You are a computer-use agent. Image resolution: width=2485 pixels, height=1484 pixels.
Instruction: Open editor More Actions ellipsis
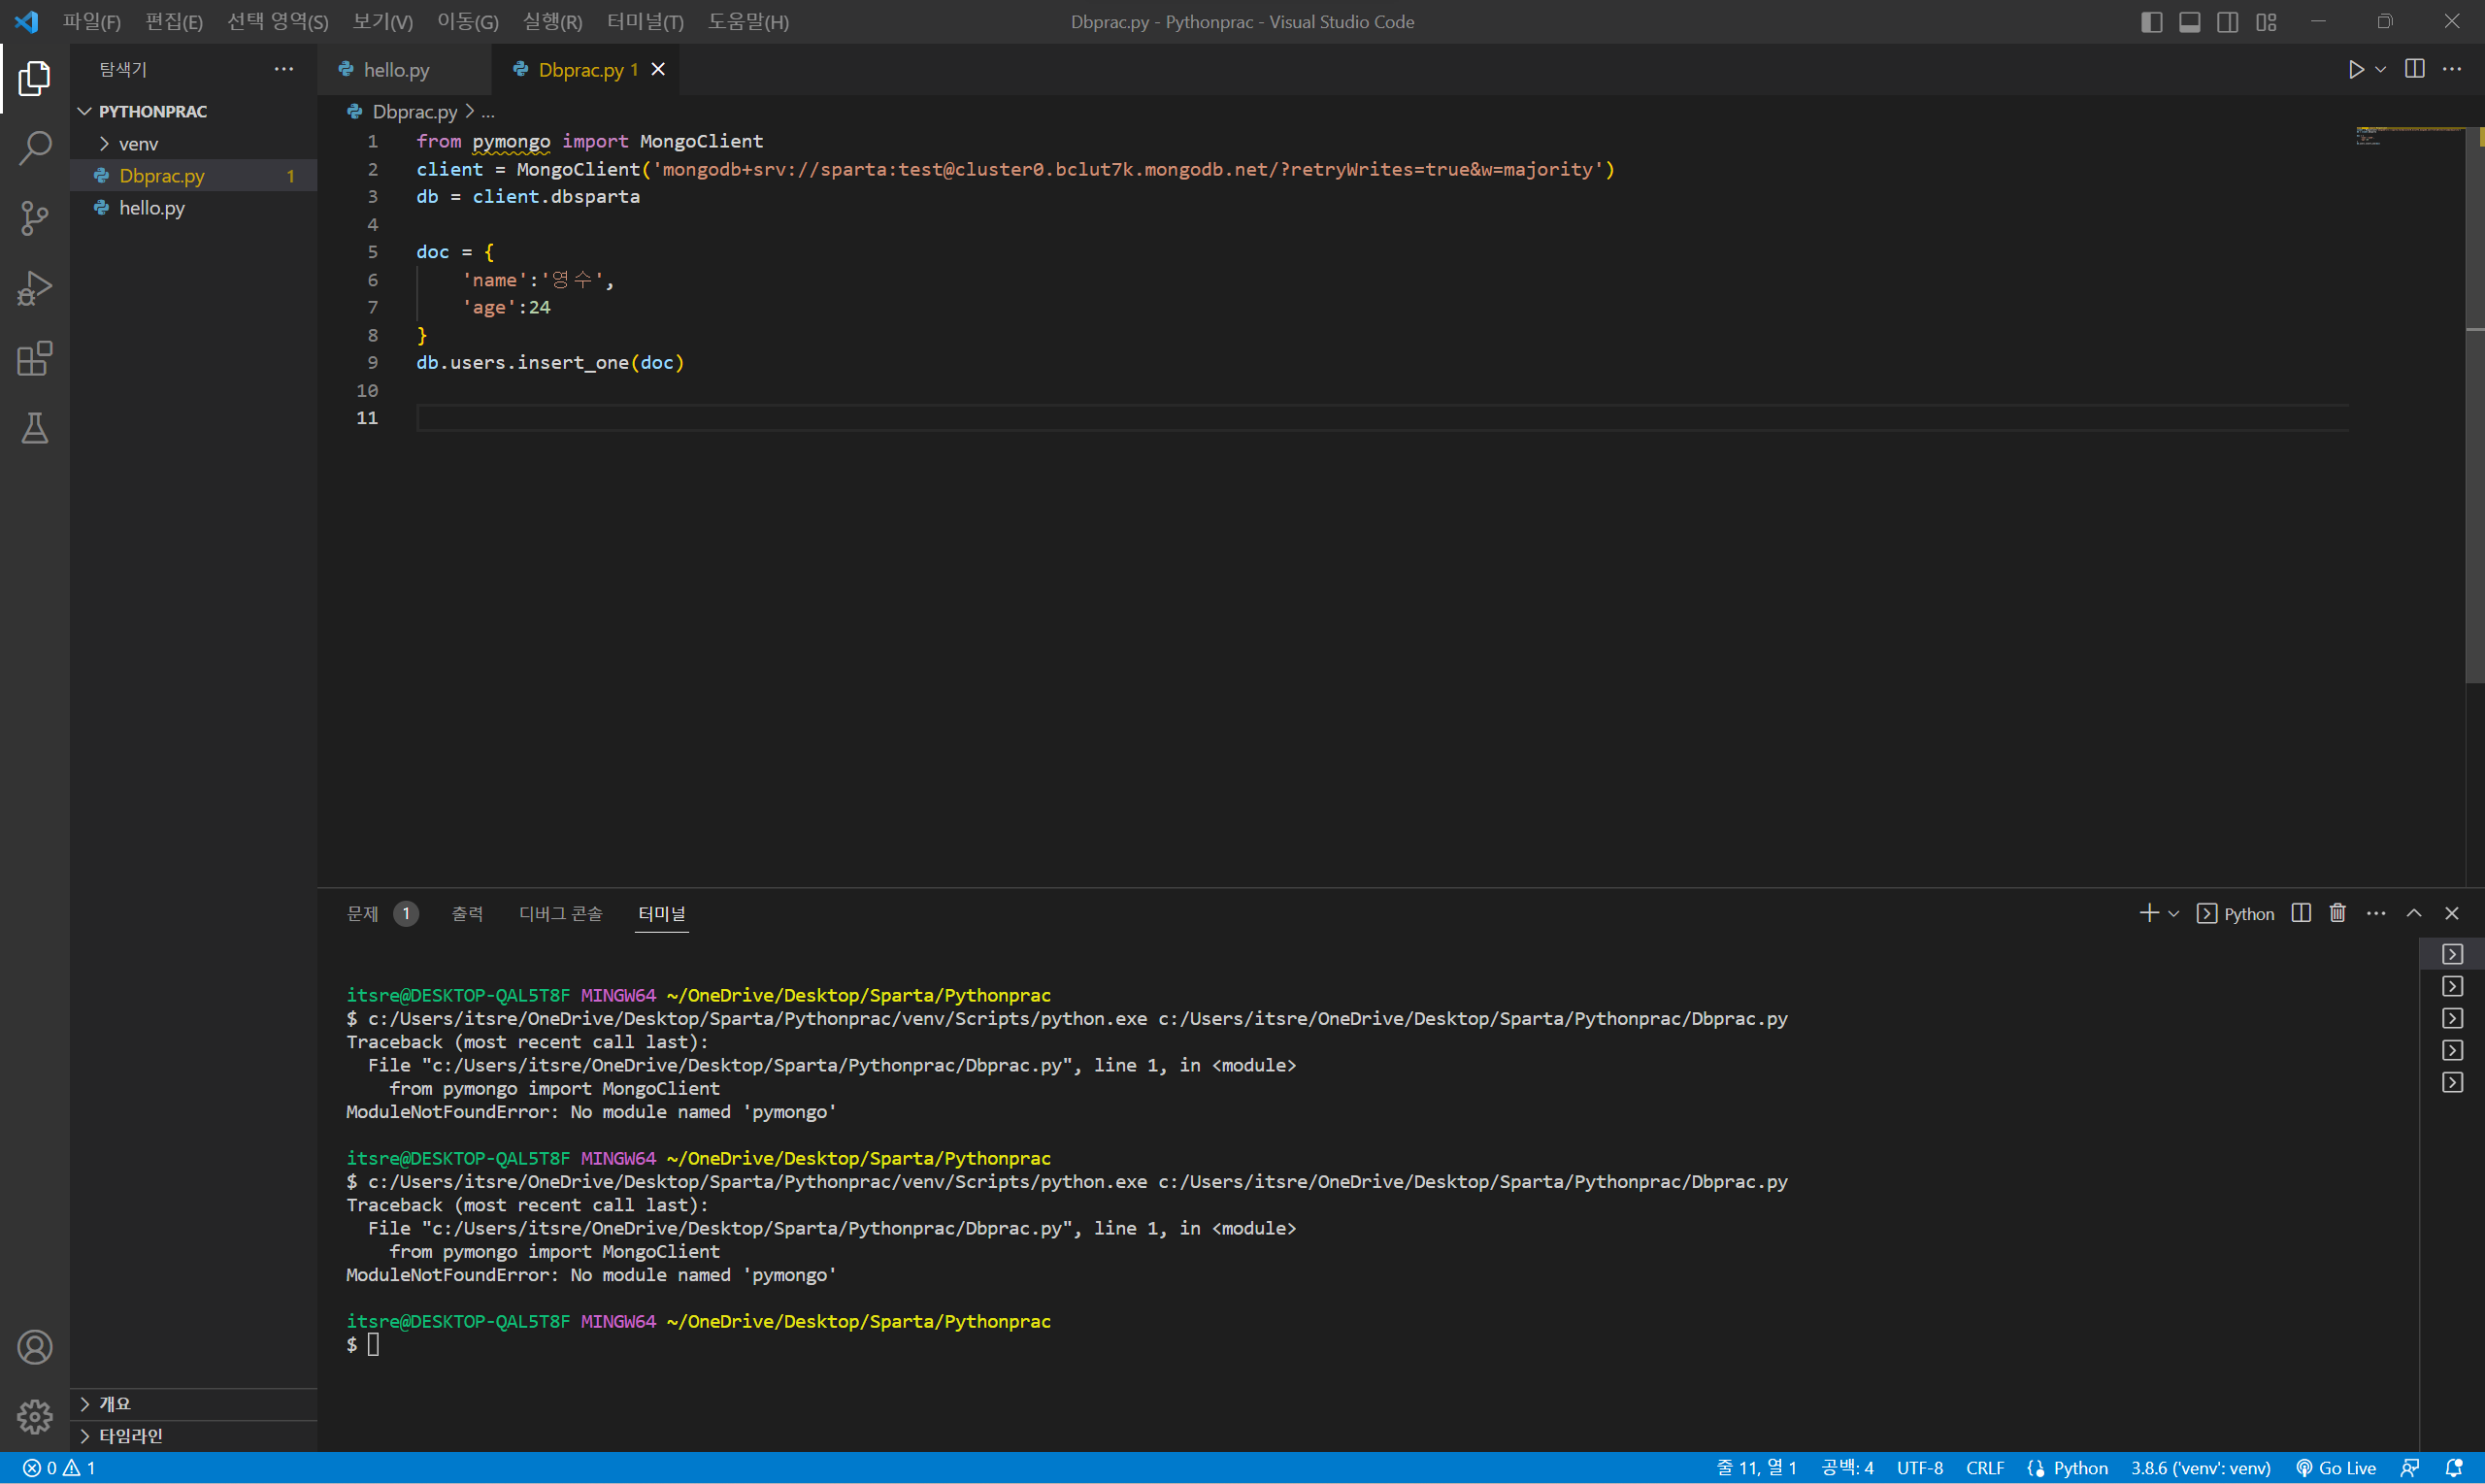pos(2452,69)
